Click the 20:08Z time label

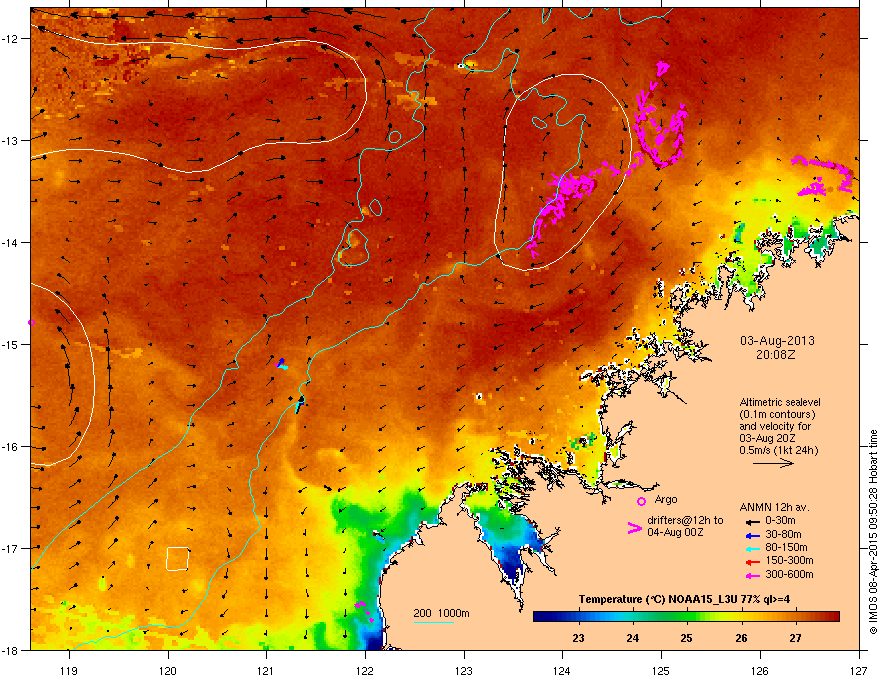(776, 355)
